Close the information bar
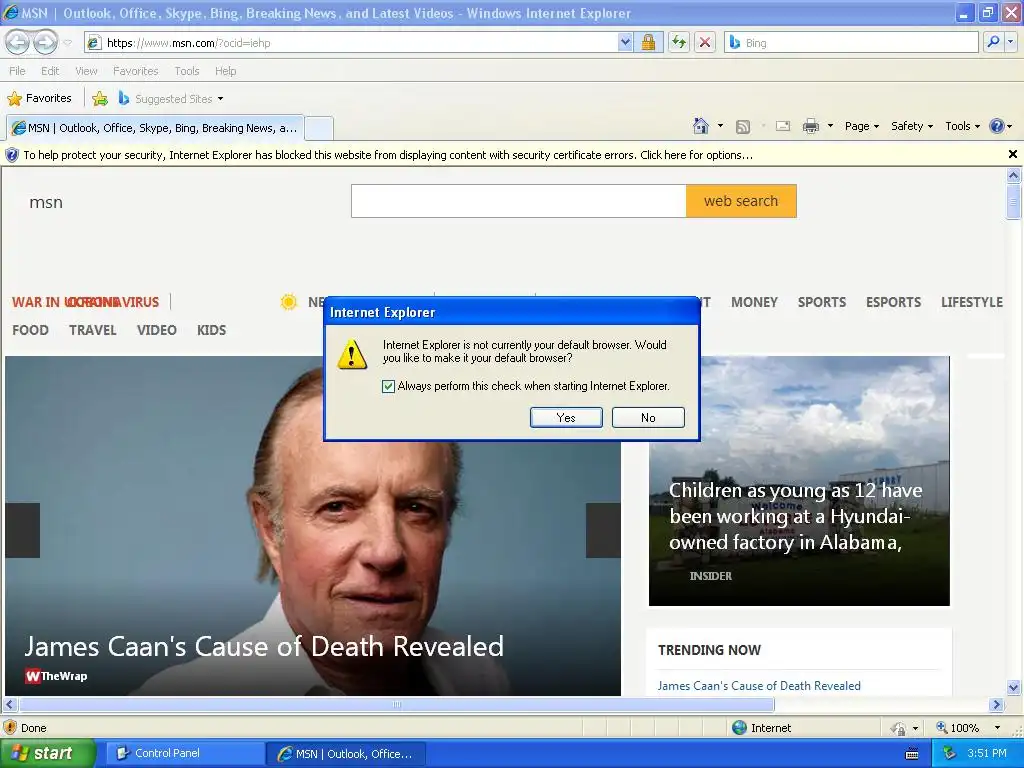The height and width of the screenshot is (768, 1024). click(1012, 154)
